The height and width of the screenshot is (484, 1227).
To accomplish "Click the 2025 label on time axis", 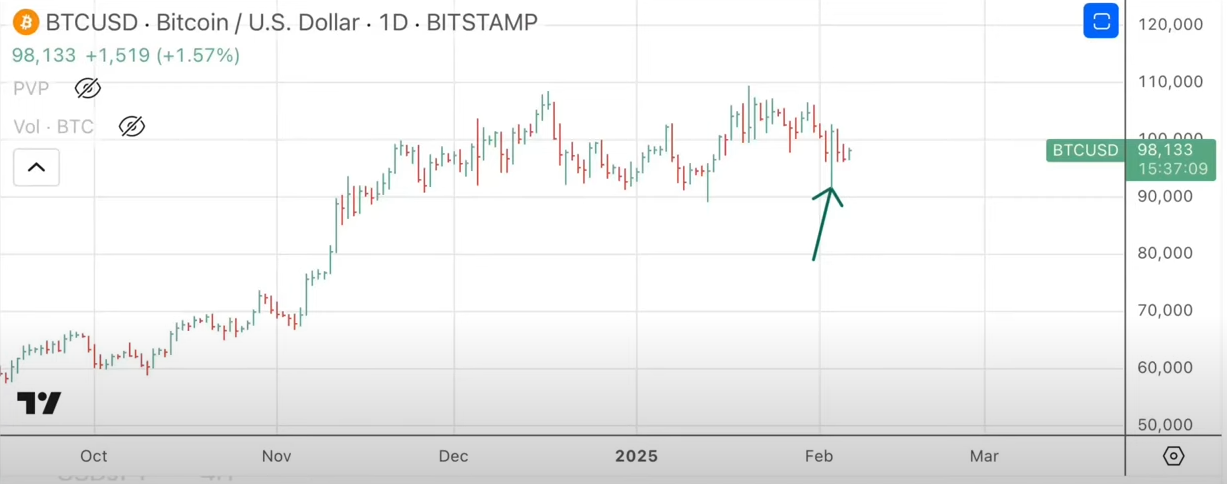I will coord(636,456).
